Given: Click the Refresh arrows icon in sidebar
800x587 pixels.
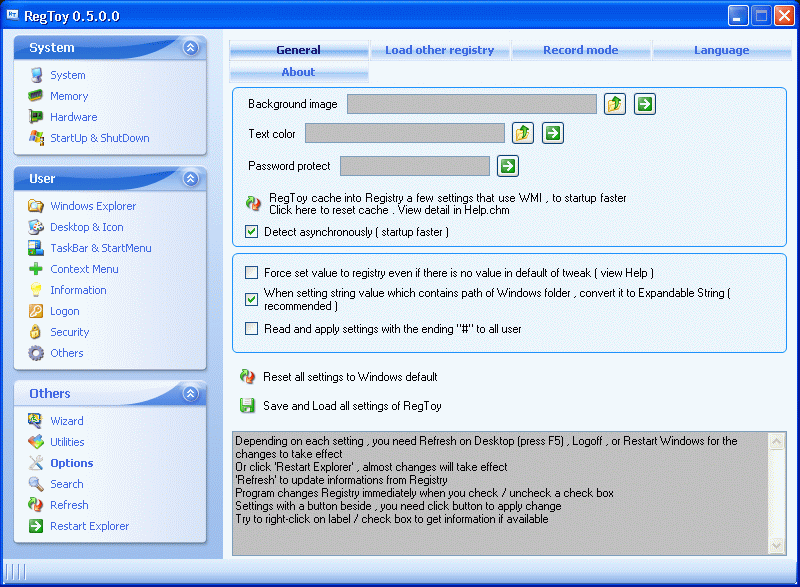Looking at the screenshot, I should [x=36, y=505].
